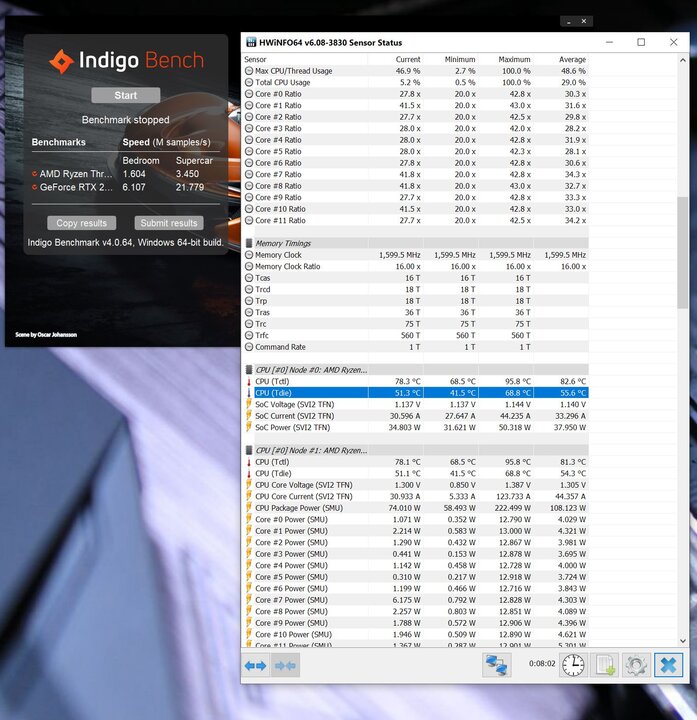Submit results in Indigo Bench

[x=169, y=223]
